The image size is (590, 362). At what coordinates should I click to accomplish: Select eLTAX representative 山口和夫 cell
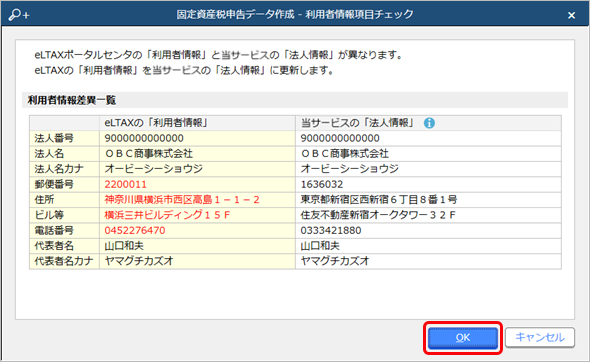(198, 246)
